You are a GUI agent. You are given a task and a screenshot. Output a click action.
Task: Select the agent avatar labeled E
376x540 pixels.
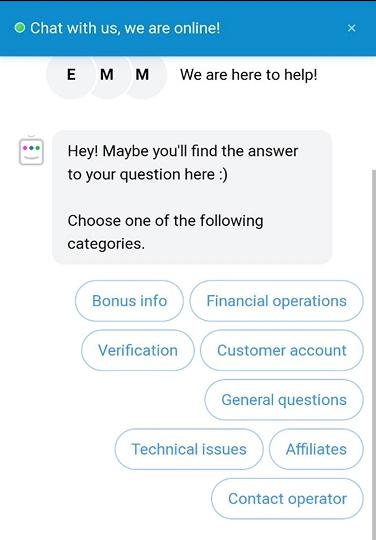tap(71, 75)
